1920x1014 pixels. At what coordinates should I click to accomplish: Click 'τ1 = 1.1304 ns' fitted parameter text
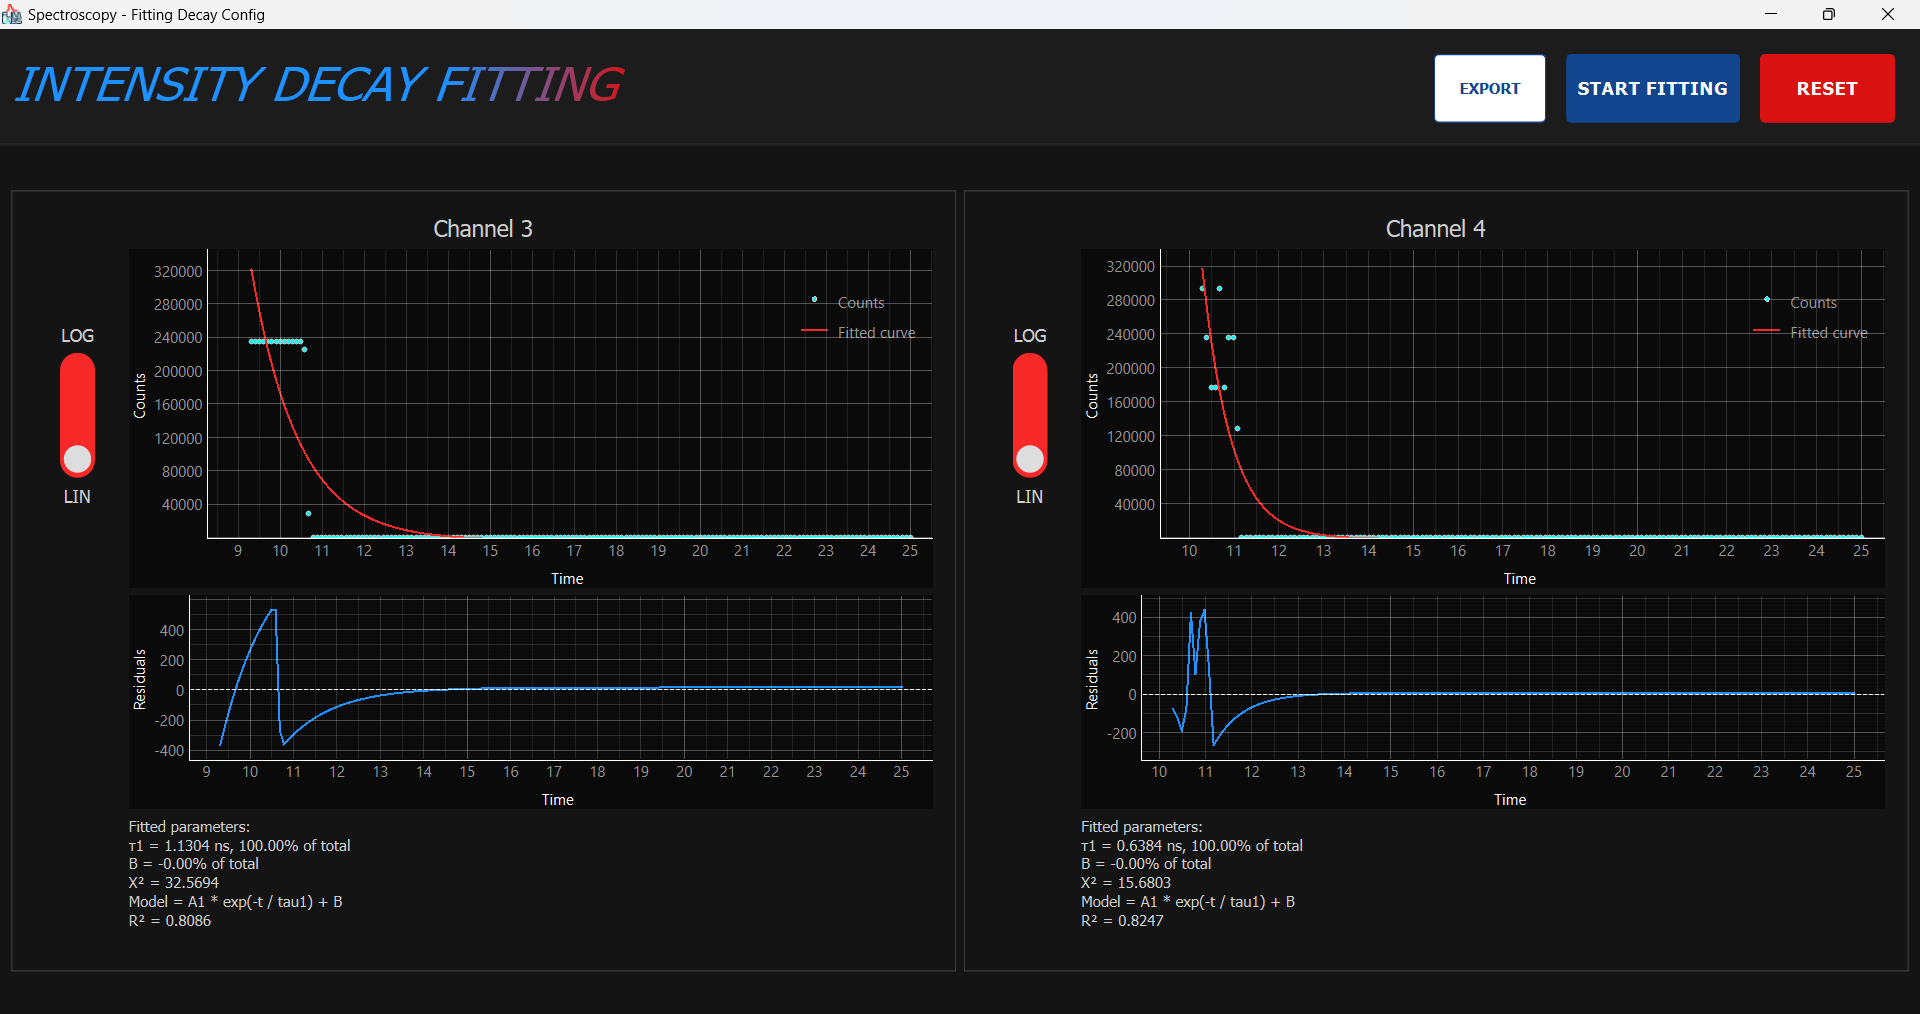180,845
